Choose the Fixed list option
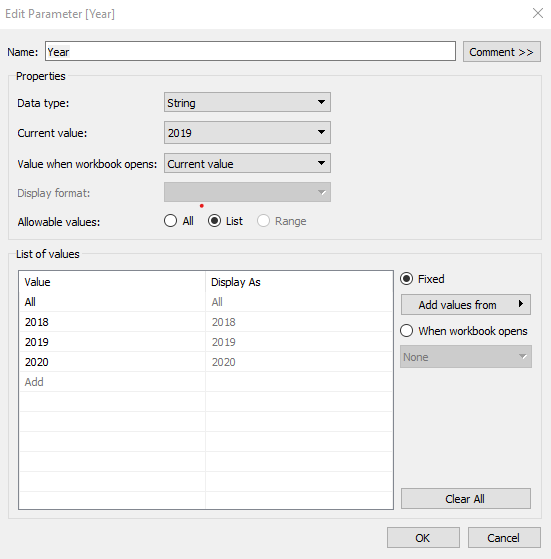This screenshot has width=551, height=559. point(407,279)
